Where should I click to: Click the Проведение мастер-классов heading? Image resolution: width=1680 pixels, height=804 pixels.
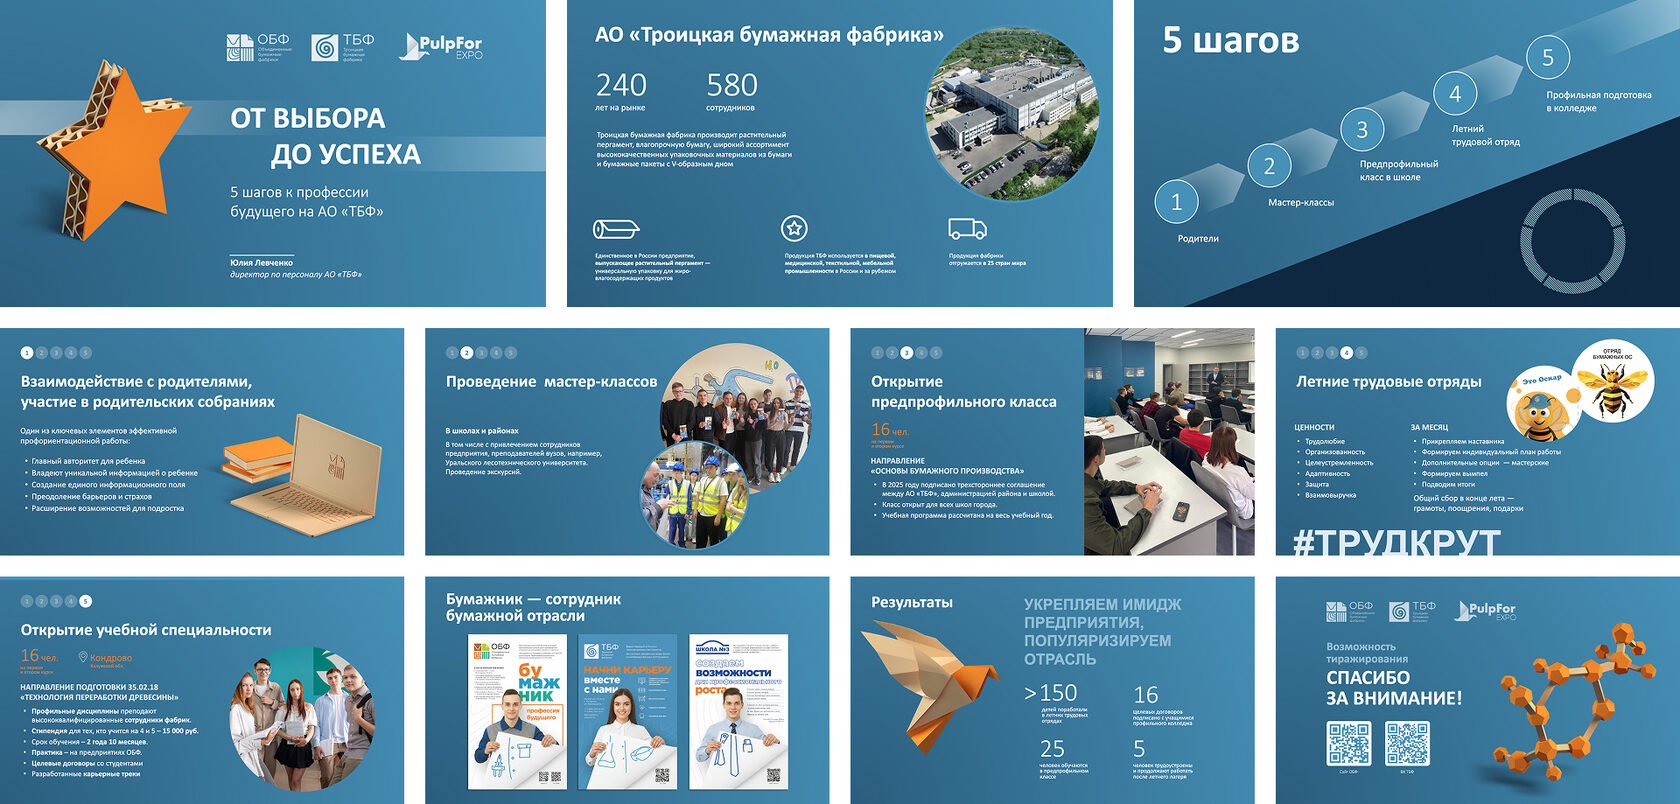pos(551,381)
